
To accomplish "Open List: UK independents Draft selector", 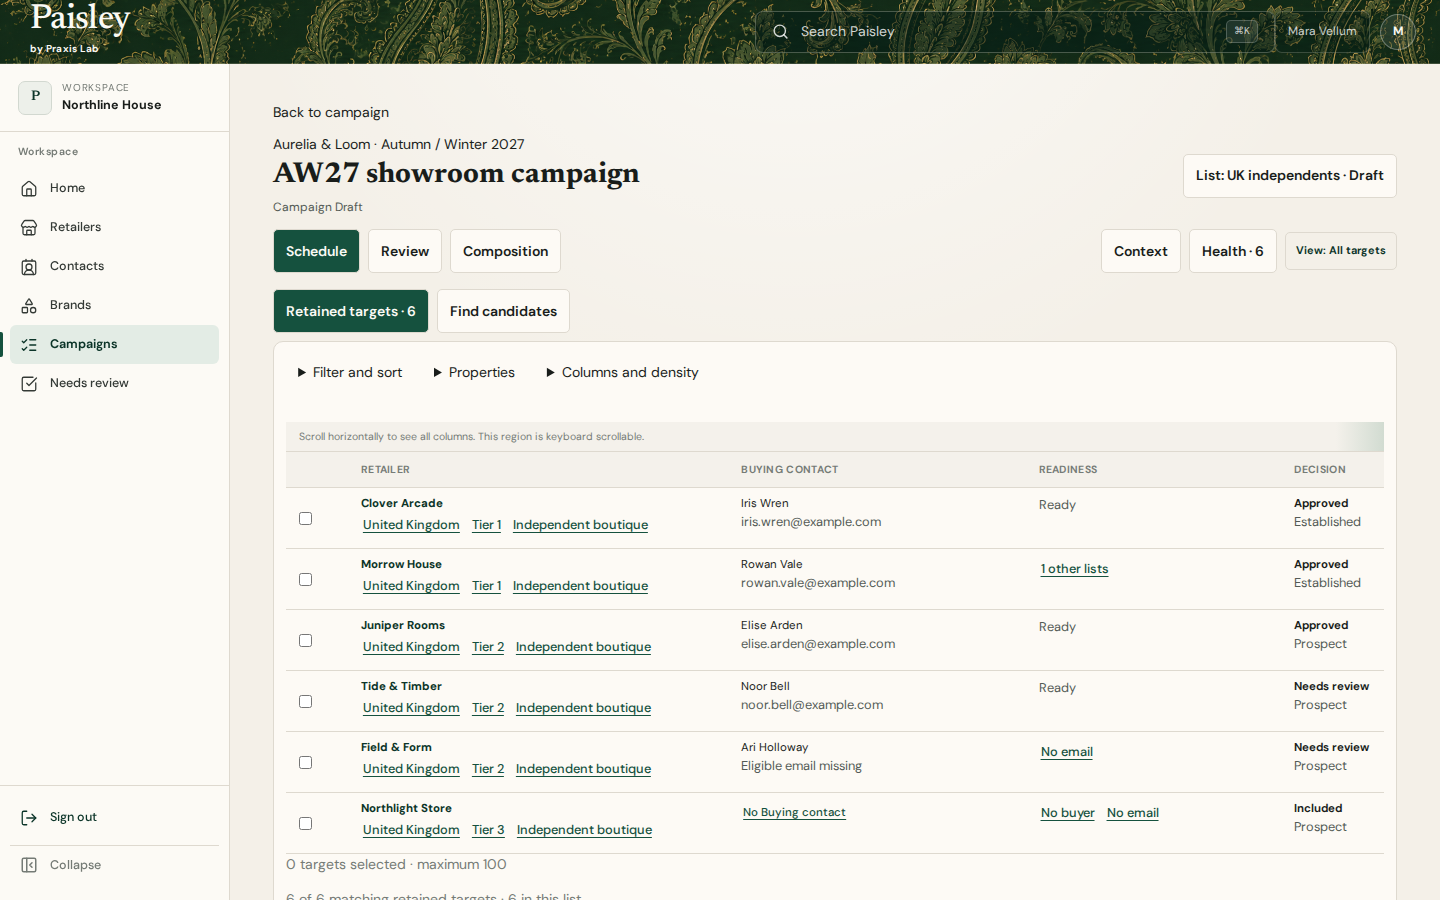I will [x=1289, y=176].
